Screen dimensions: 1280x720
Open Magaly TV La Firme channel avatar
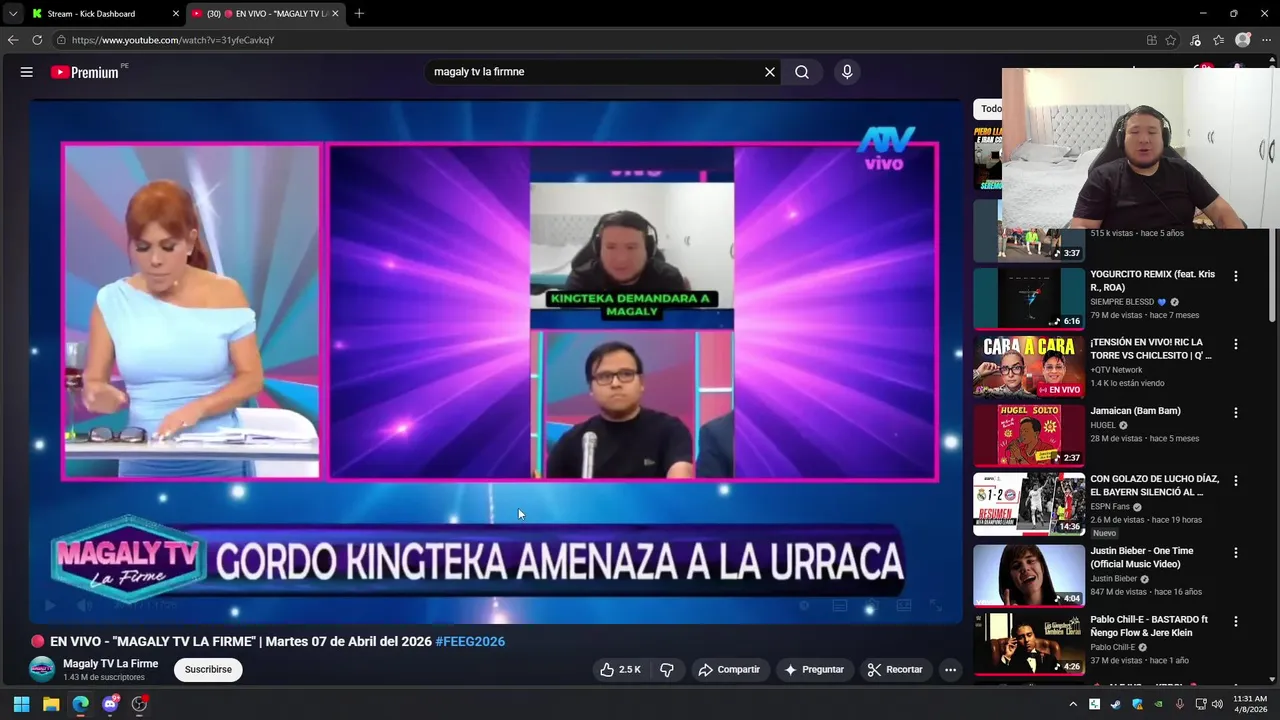(x=42, y=669)
